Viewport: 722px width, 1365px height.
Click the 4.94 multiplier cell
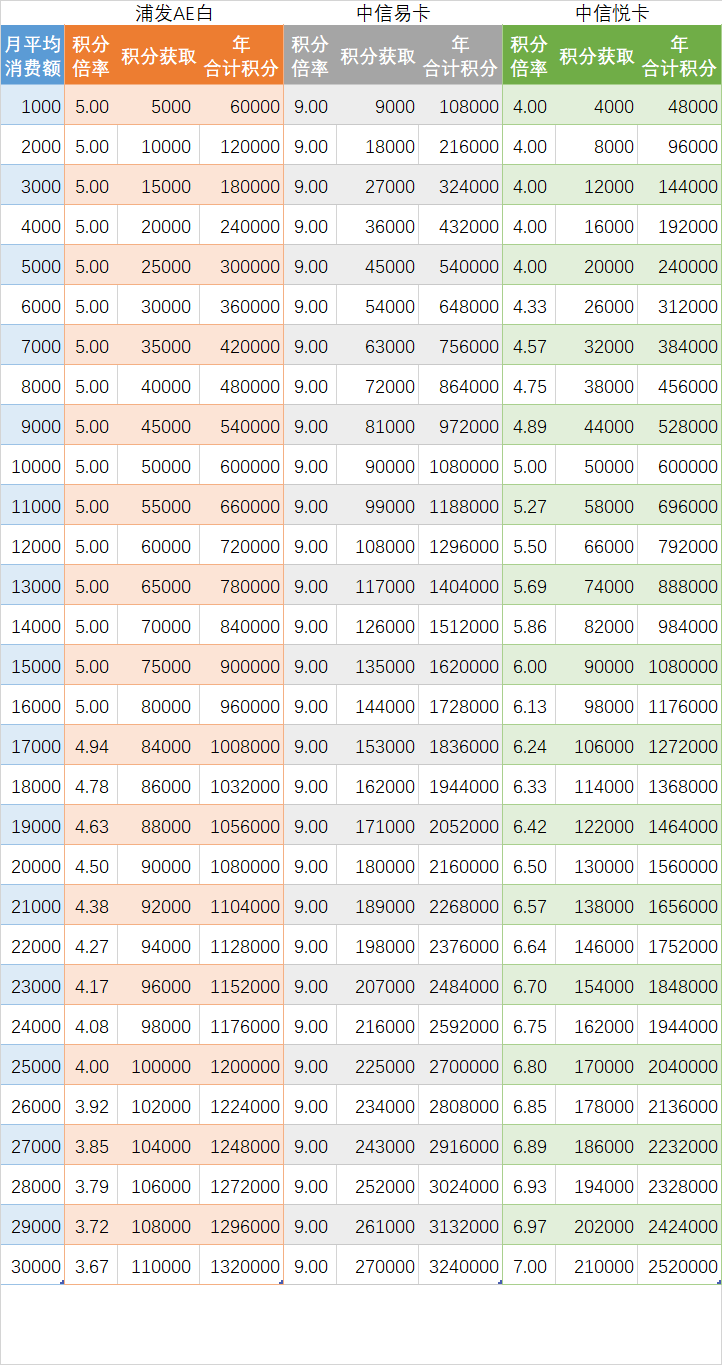pyautogui.click(x=92, y=746)
